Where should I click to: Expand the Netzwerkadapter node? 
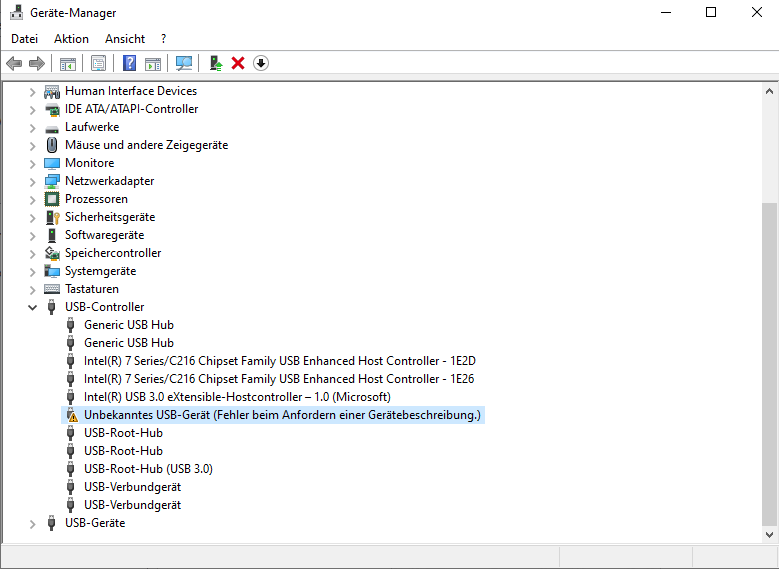[x=32, y=182]
